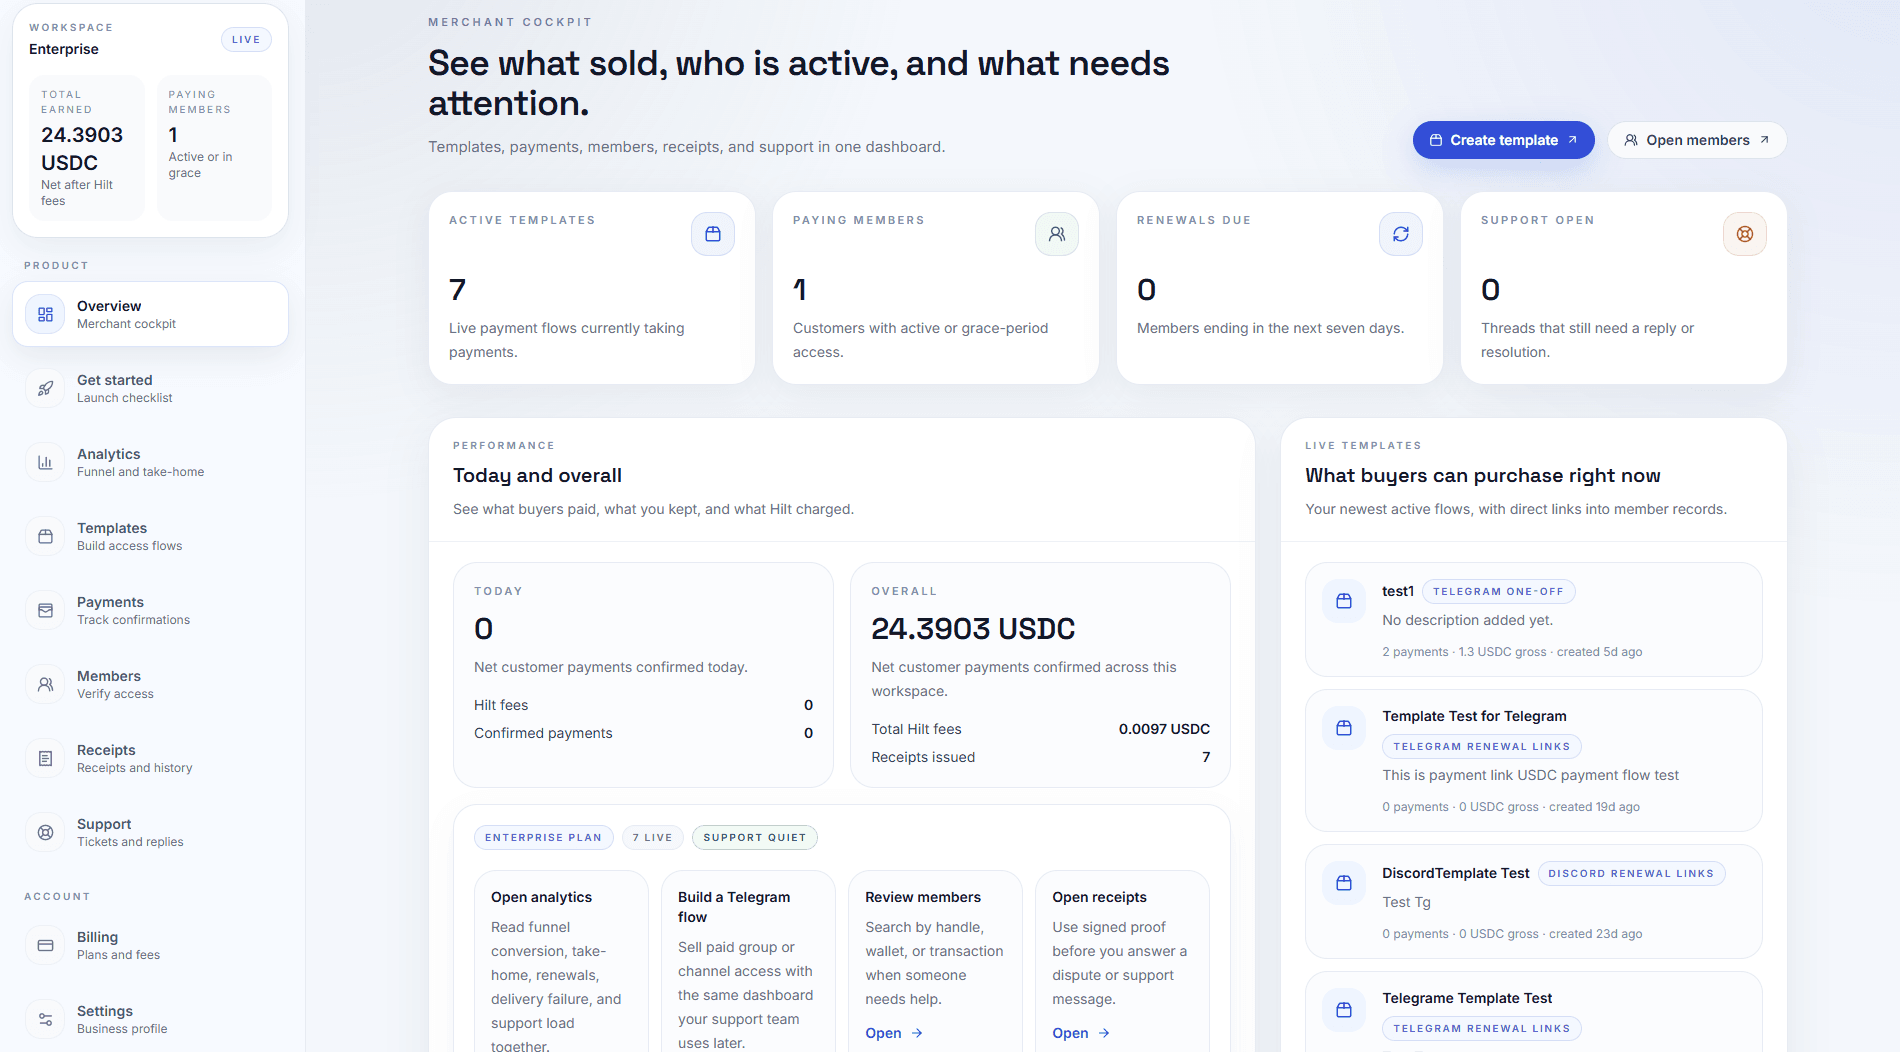Open Receipts and history section
The width and height of the screenshot is (1900, 1052).
[x=151, y=758]
